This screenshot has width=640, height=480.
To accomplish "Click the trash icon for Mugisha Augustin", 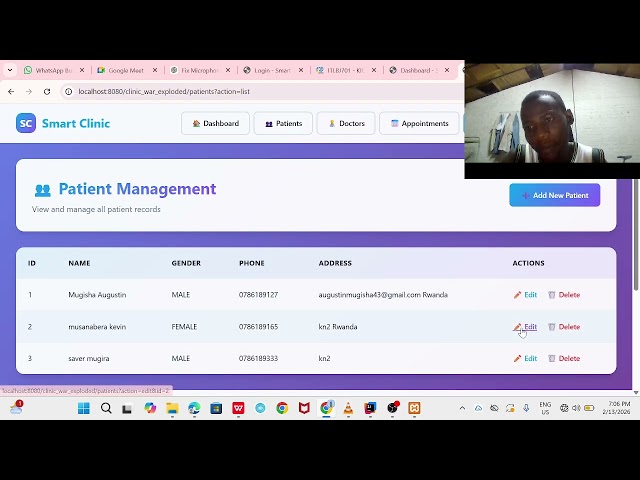I will pos(551,295).
